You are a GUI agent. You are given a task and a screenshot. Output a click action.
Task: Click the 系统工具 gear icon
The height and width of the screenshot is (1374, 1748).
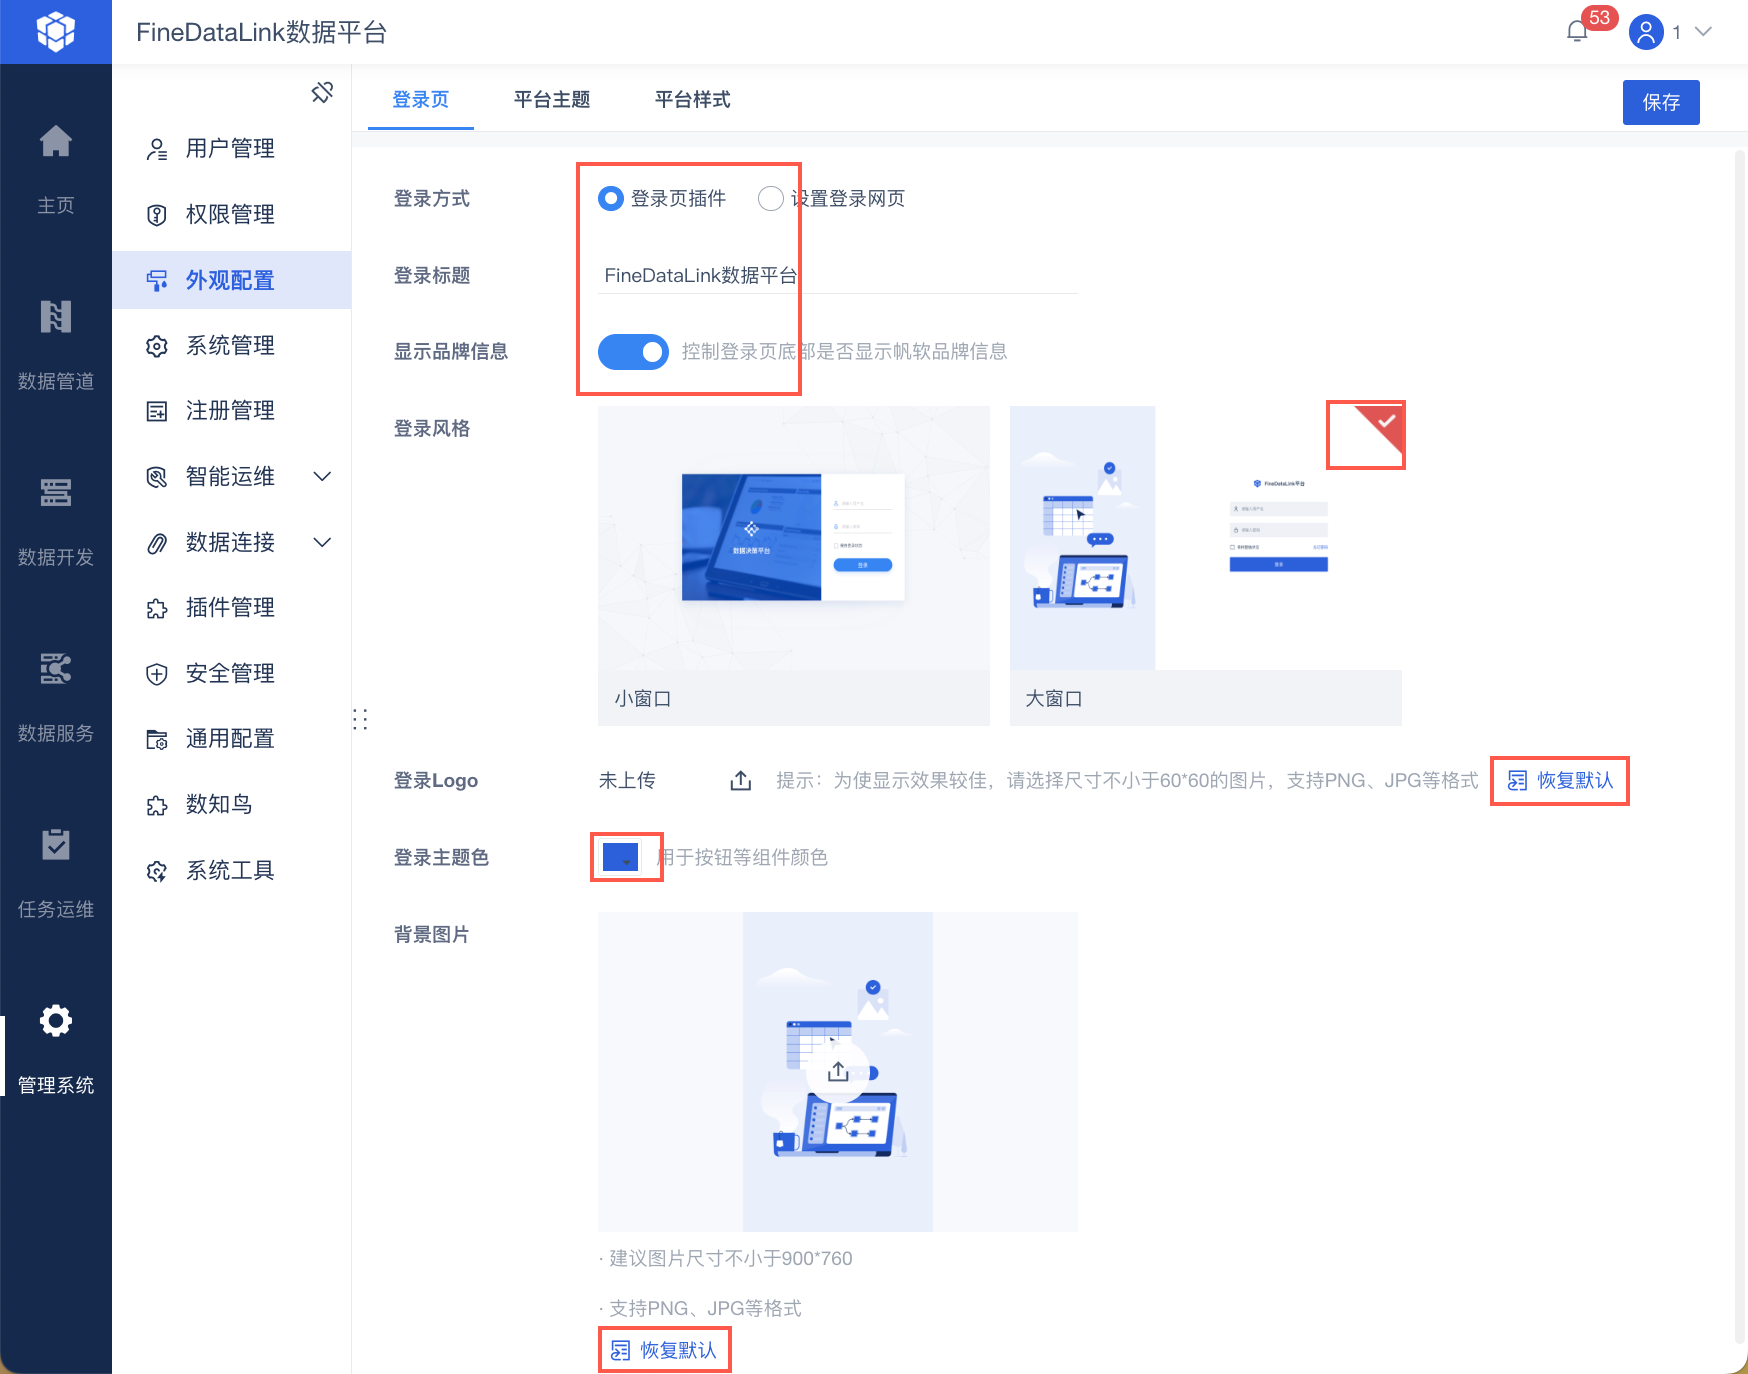click(157, 871)
